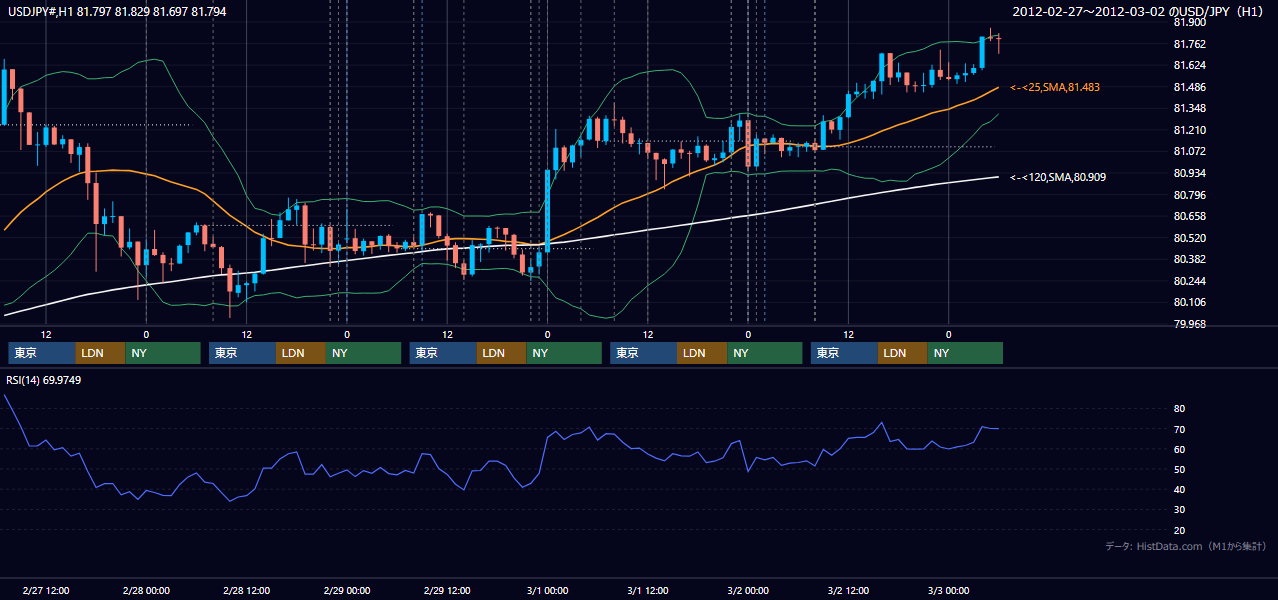Select the RSI(14) 69.9749 indicator label
The image size is (1278, 600).
pos(44,380)
